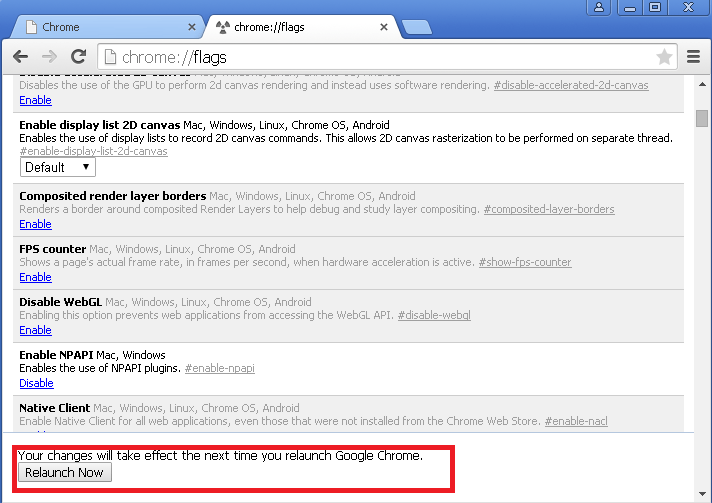712x503 pixels.
Task: Select the chrome://flags tab
Action: coord(301,27)
